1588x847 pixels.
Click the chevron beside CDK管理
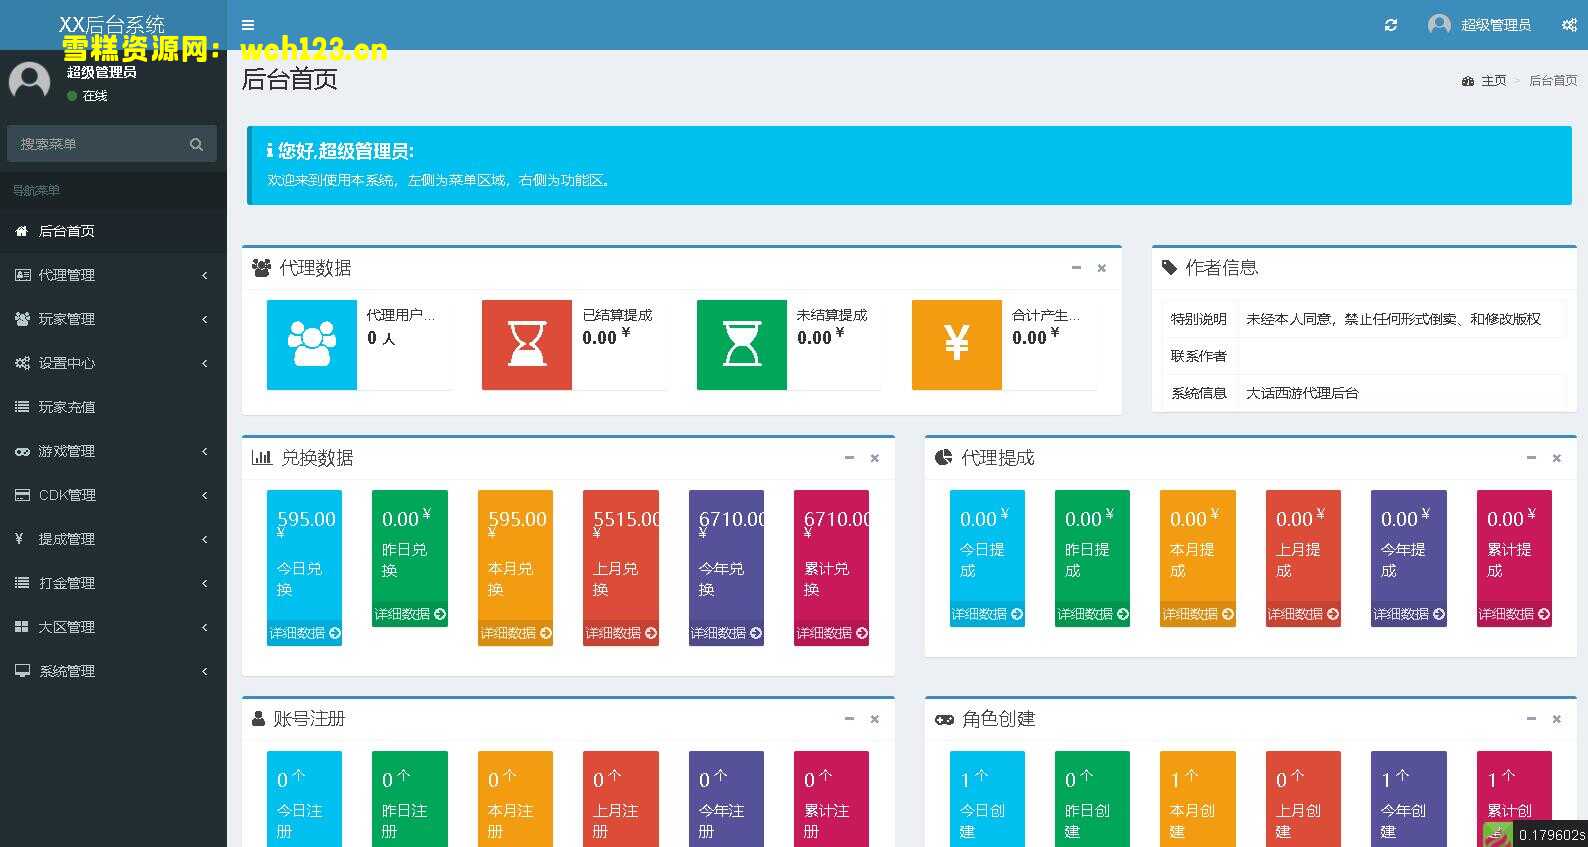pyautogui.click(x=205, y=495)
